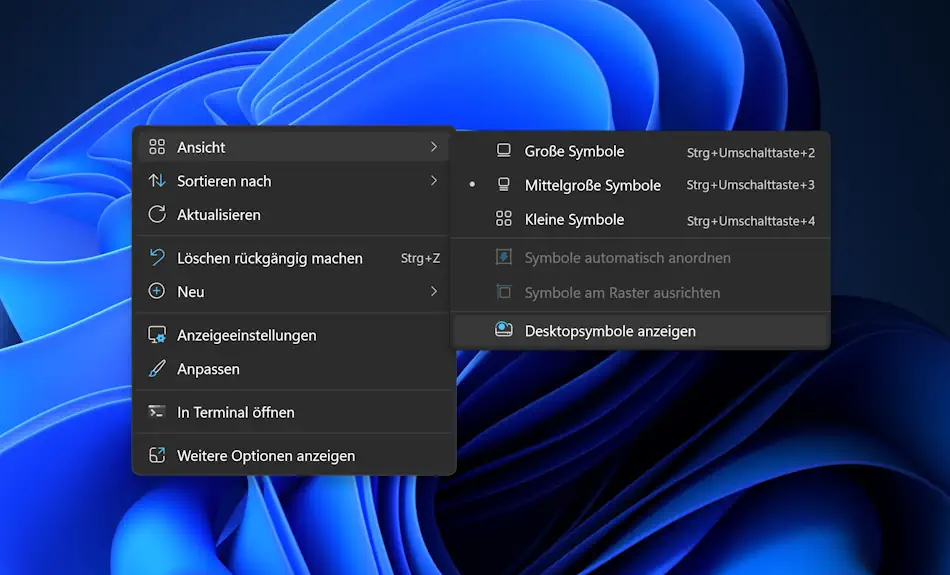Open Anzeigeeinstellungen from the context menu

pos(294,335)
